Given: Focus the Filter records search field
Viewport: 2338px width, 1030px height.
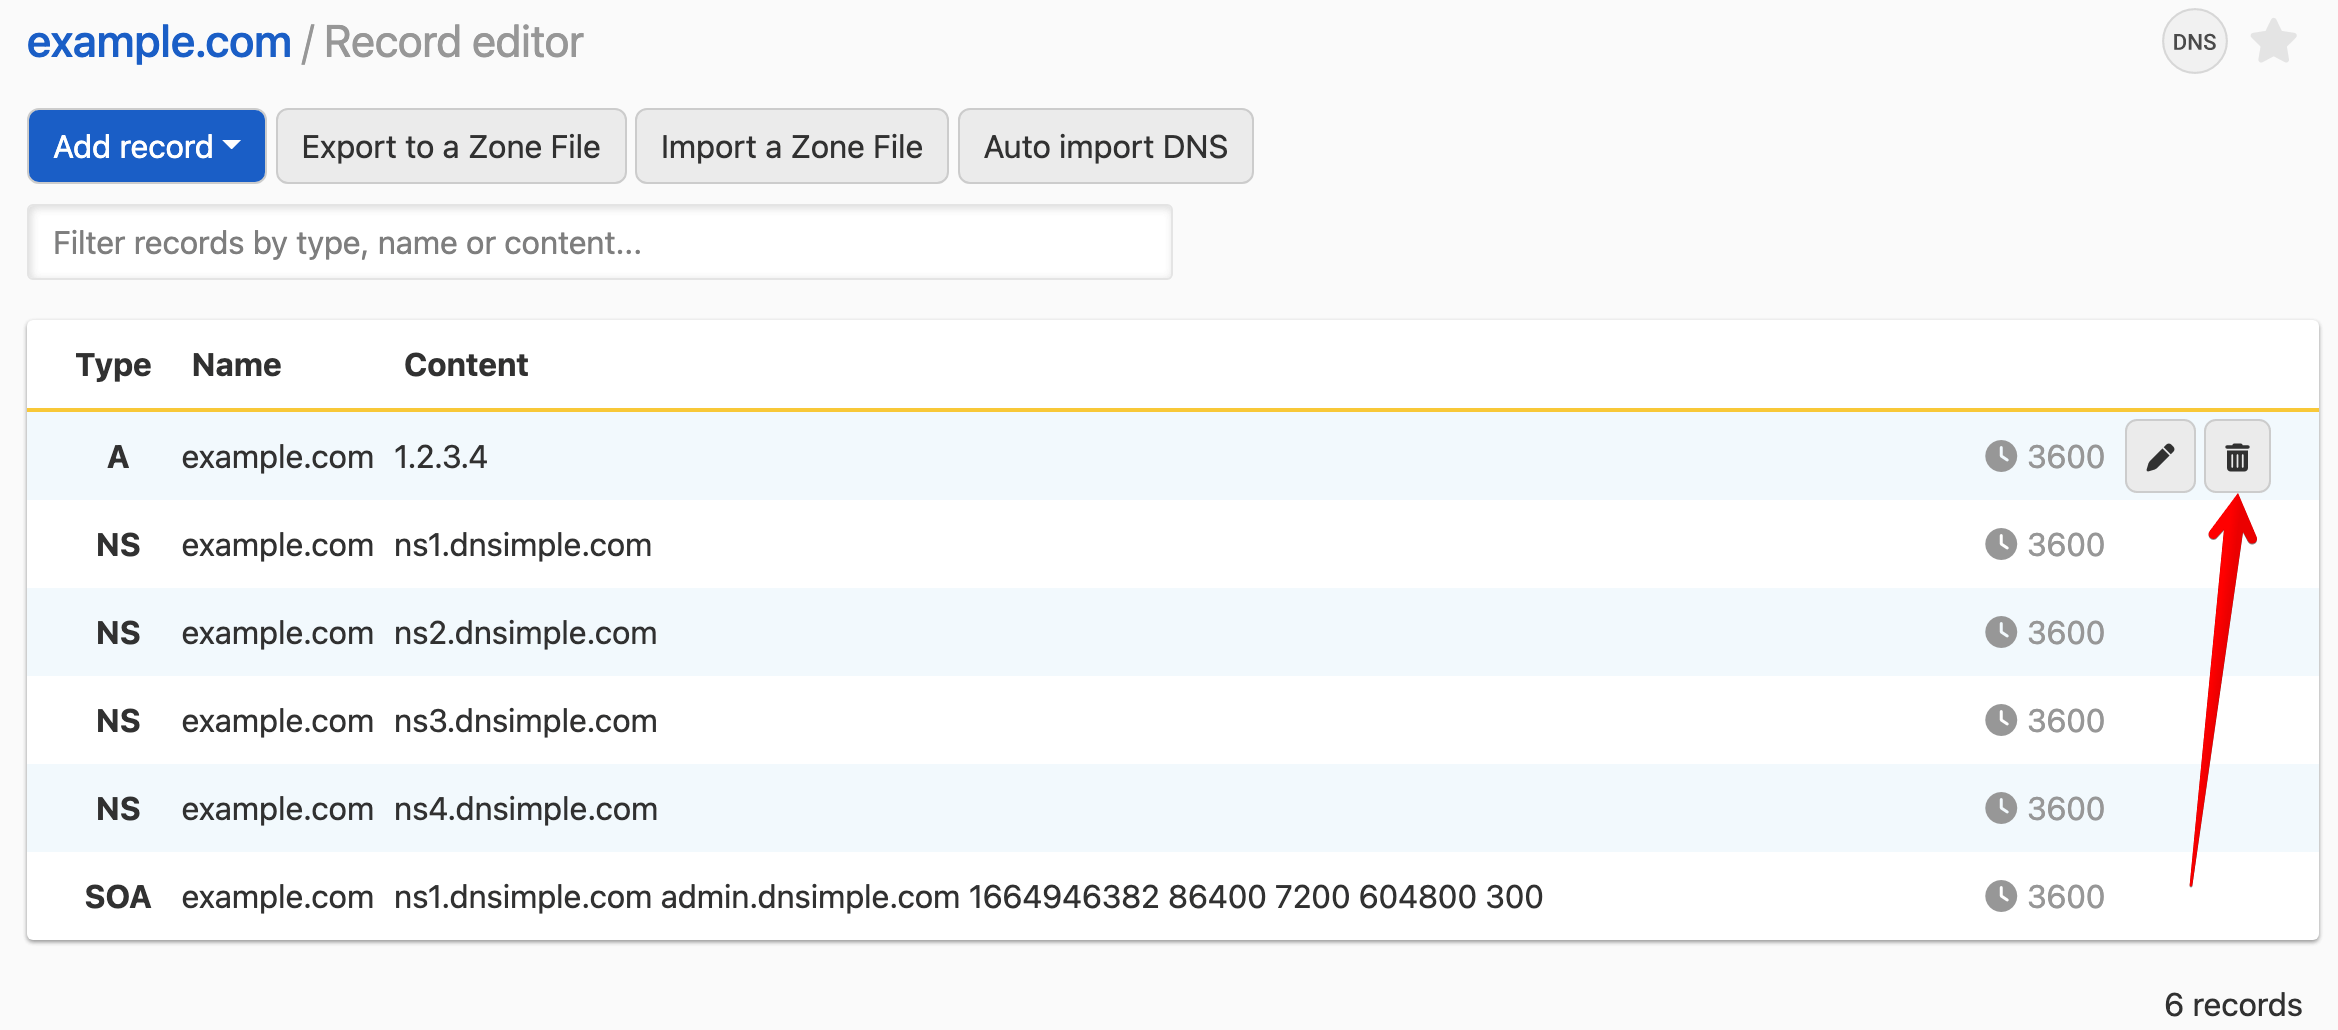Looking at the screenshot, I should [x=599, y=243].
